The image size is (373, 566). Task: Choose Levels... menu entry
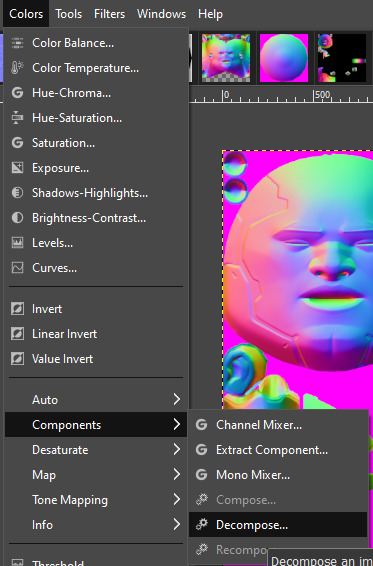[96, 243]
